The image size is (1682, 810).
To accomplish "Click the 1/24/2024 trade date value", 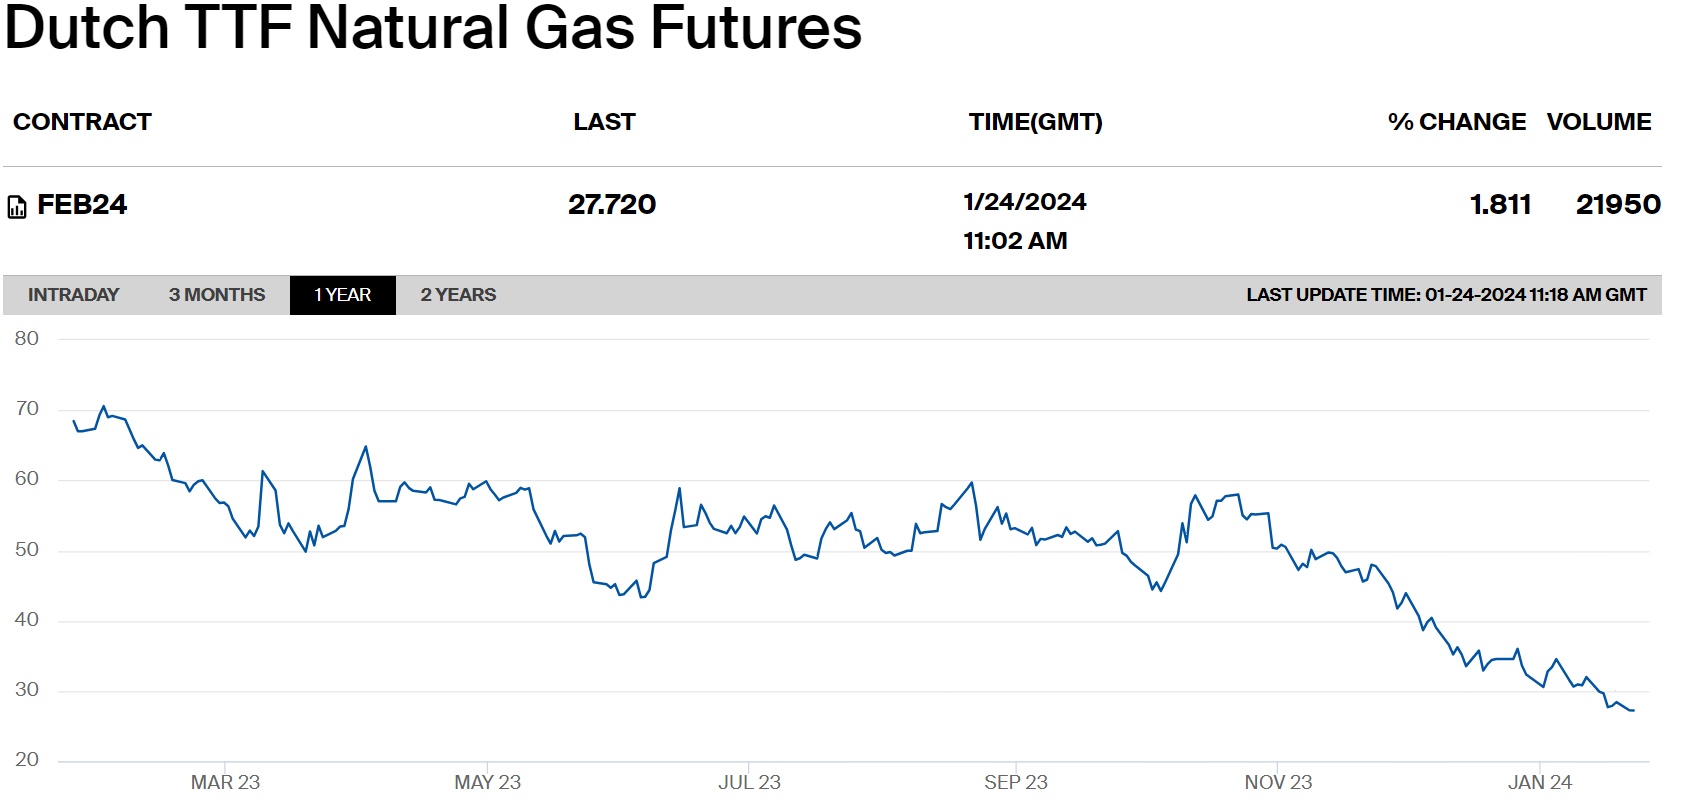I will (x=1024, y=202).
